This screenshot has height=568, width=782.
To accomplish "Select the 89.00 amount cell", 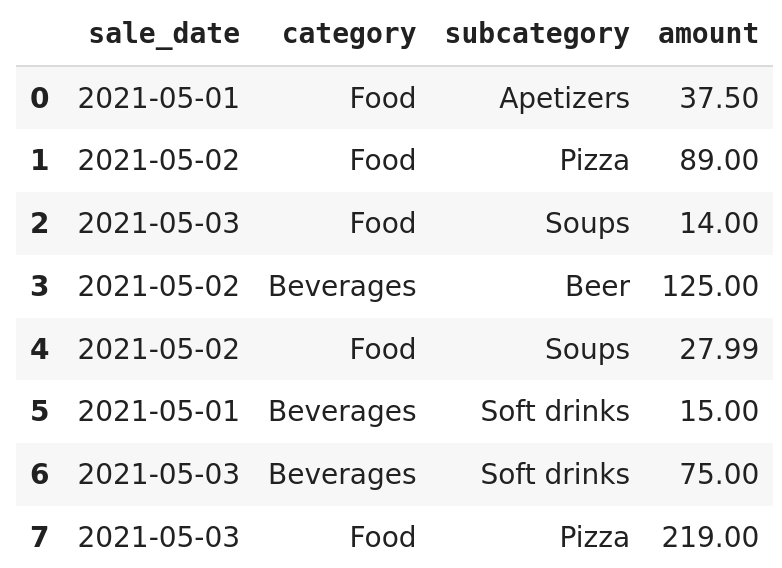I will click(719, 161).
